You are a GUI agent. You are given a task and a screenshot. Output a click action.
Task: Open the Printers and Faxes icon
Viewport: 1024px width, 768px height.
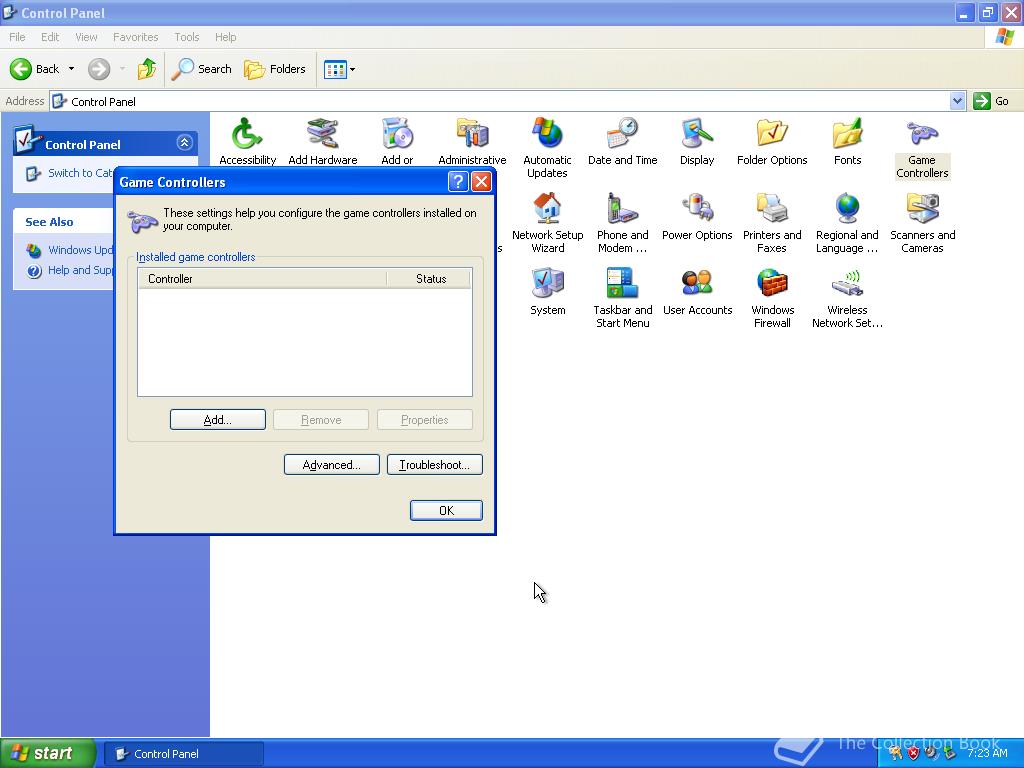[x=772, y=223]
